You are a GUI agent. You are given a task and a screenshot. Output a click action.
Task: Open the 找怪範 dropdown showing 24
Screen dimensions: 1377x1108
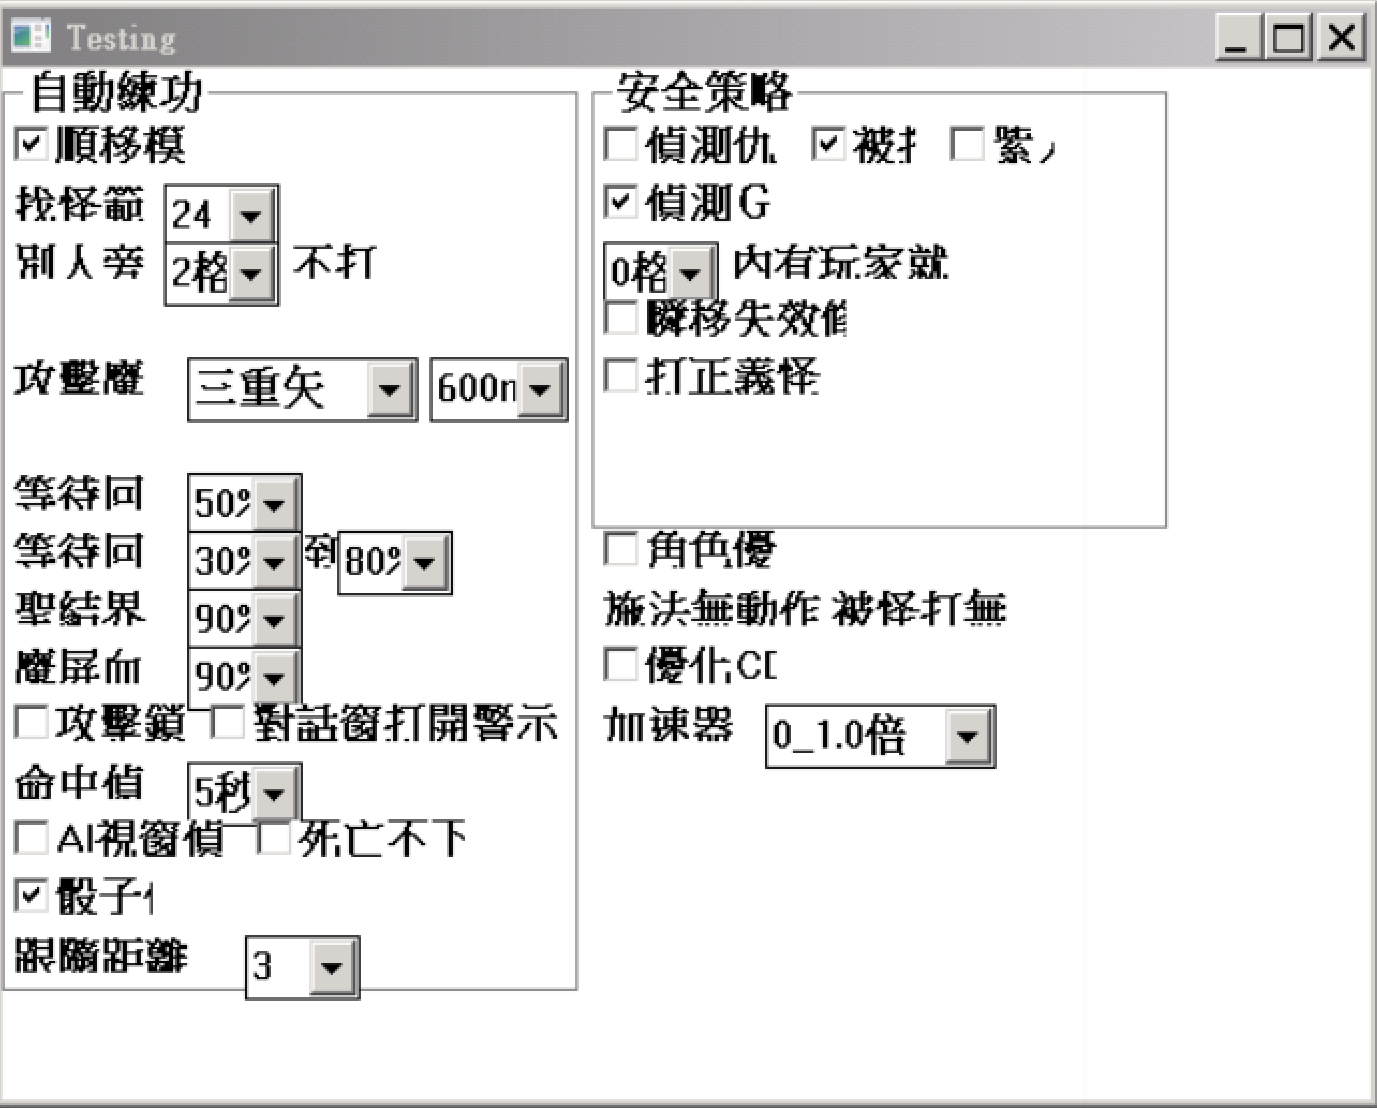[x=251, y=214]
